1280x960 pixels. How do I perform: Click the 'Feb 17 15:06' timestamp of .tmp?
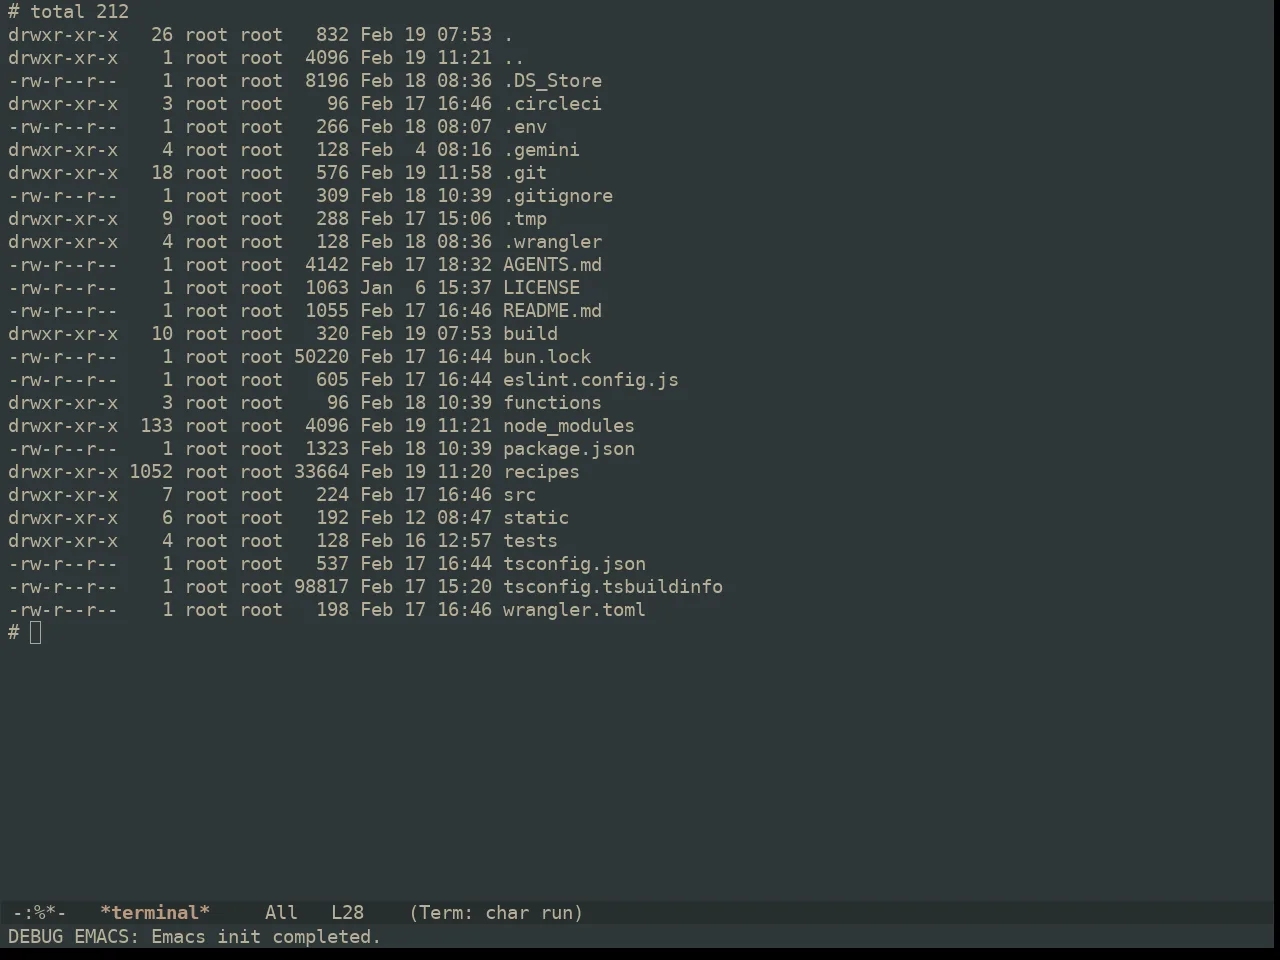pos(426,219)
